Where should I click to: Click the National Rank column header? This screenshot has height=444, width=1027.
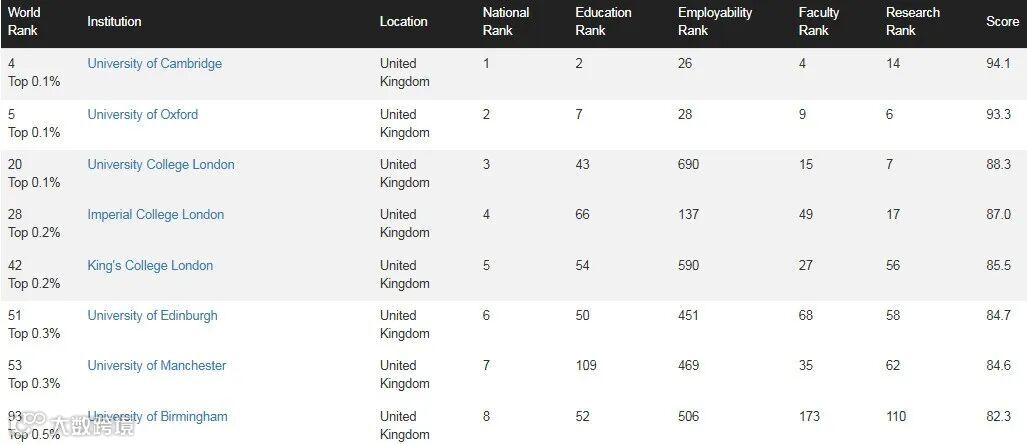(505, 21)
